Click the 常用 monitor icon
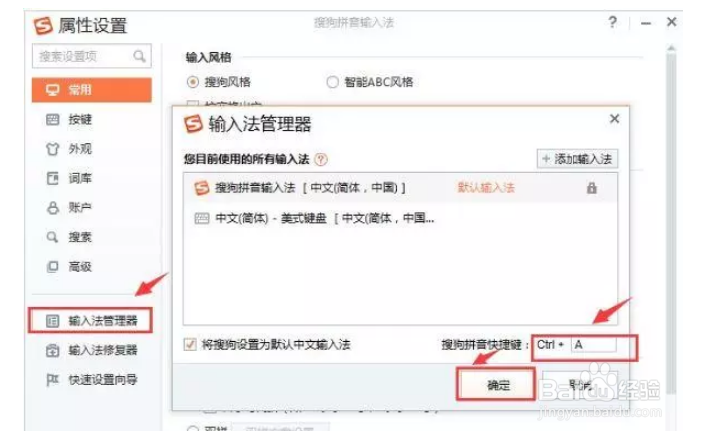 click(x=53, y=90)
